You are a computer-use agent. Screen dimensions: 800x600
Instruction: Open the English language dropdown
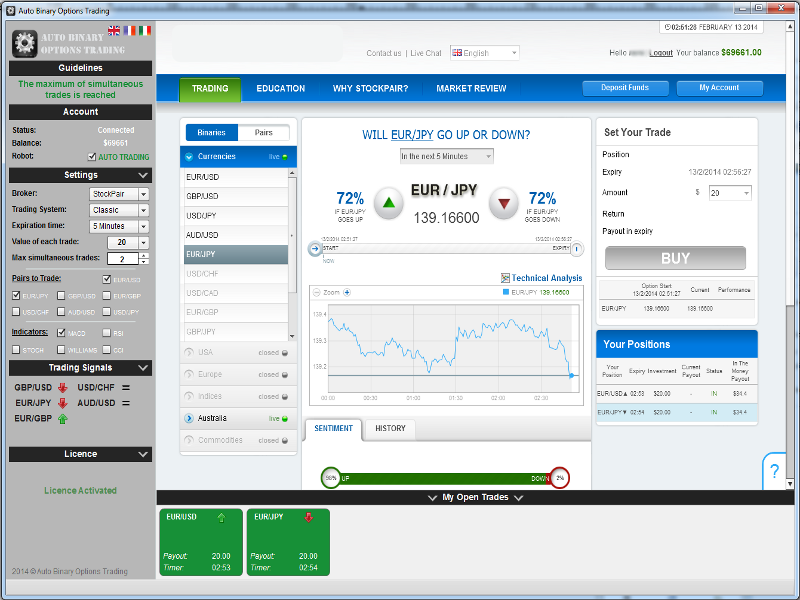[x=485, y=53]
